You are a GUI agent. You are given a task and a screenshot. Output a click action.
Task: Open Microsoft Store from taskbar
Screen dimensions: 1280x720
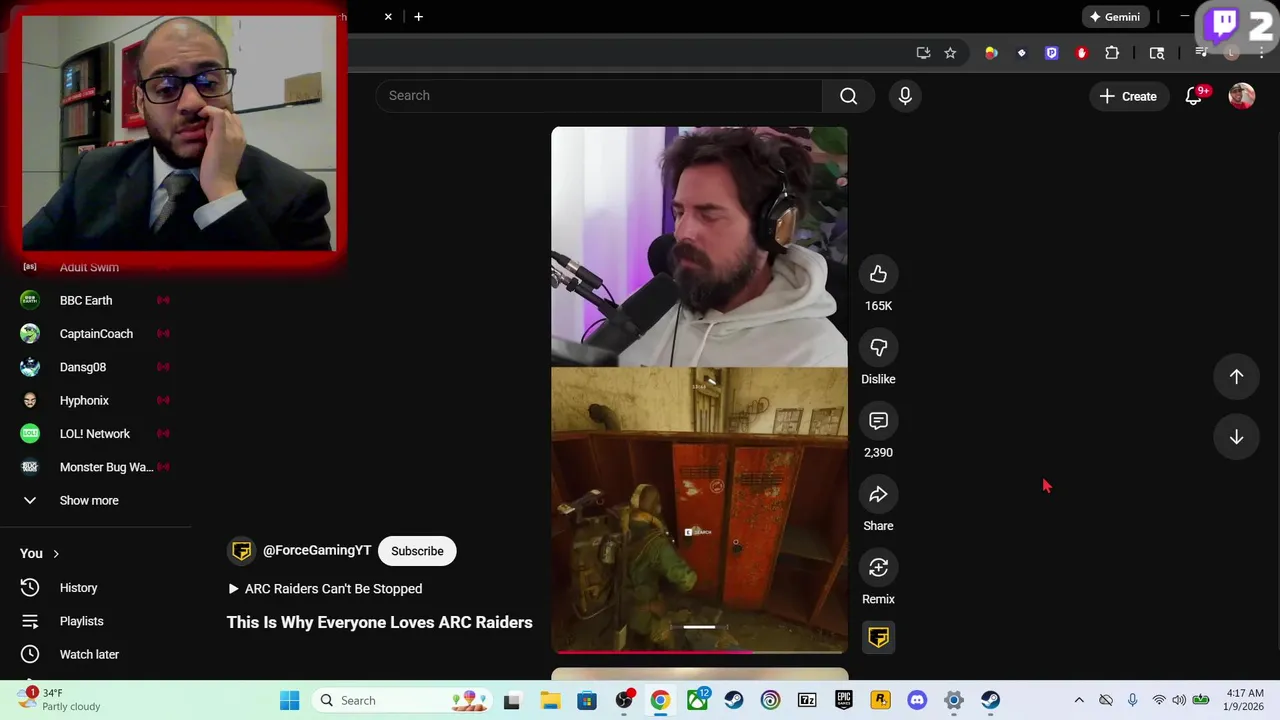pyautogui.click(x=586, y=700)
